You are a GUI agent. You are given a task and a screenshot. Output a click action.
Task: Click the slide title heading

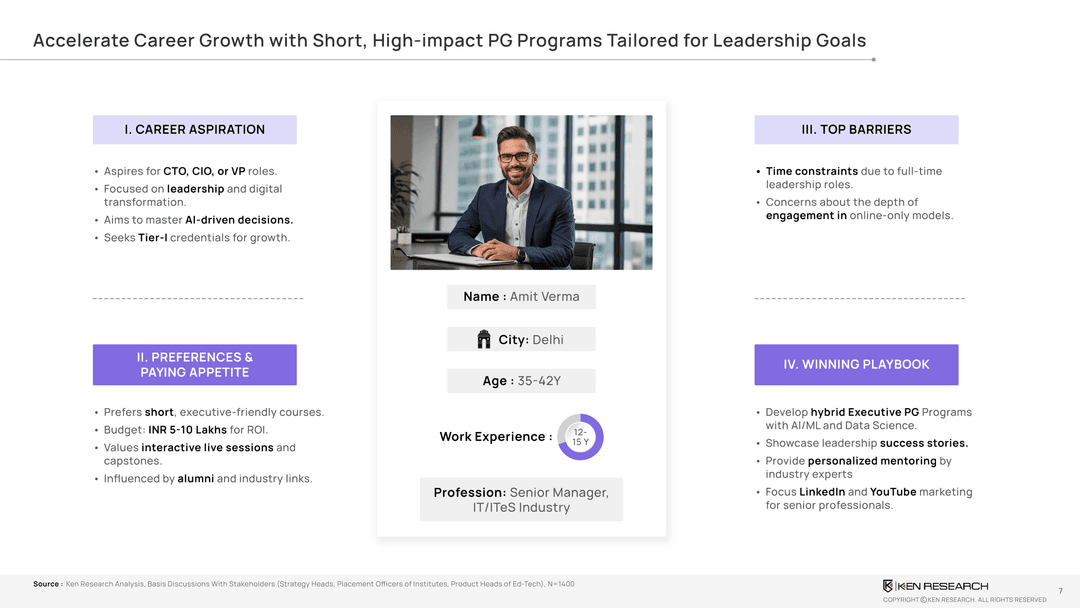(449, 41)
